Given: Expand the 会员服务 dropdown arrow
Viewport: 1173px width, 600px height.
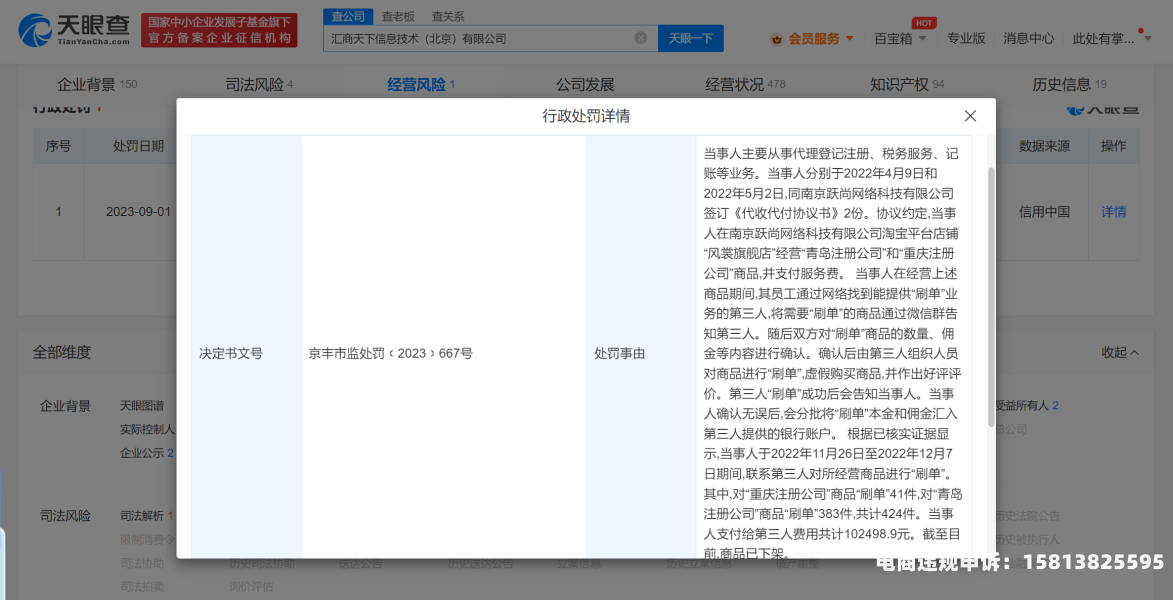Looking at the screenshot, I should point(850,39).
